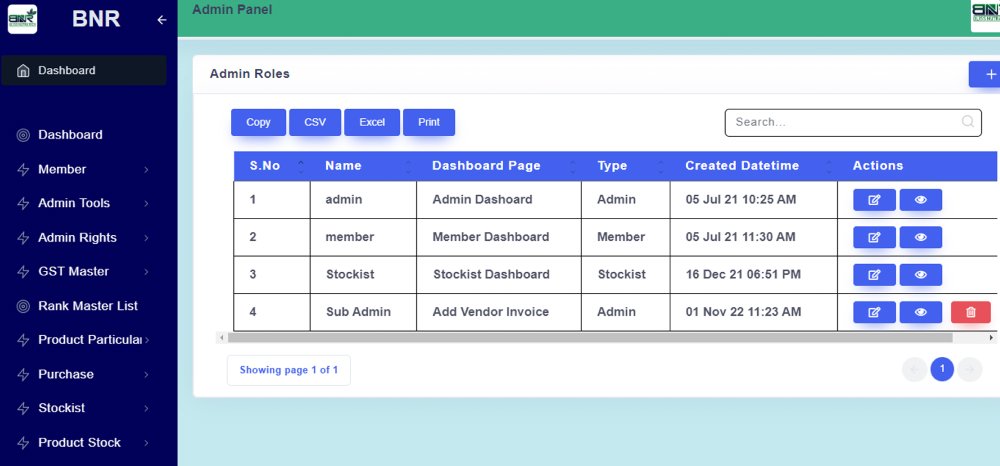The height and width of the screenshot is (466, 1000).
Task: Click the search magnifier icon
Action: tap(967, 122)
